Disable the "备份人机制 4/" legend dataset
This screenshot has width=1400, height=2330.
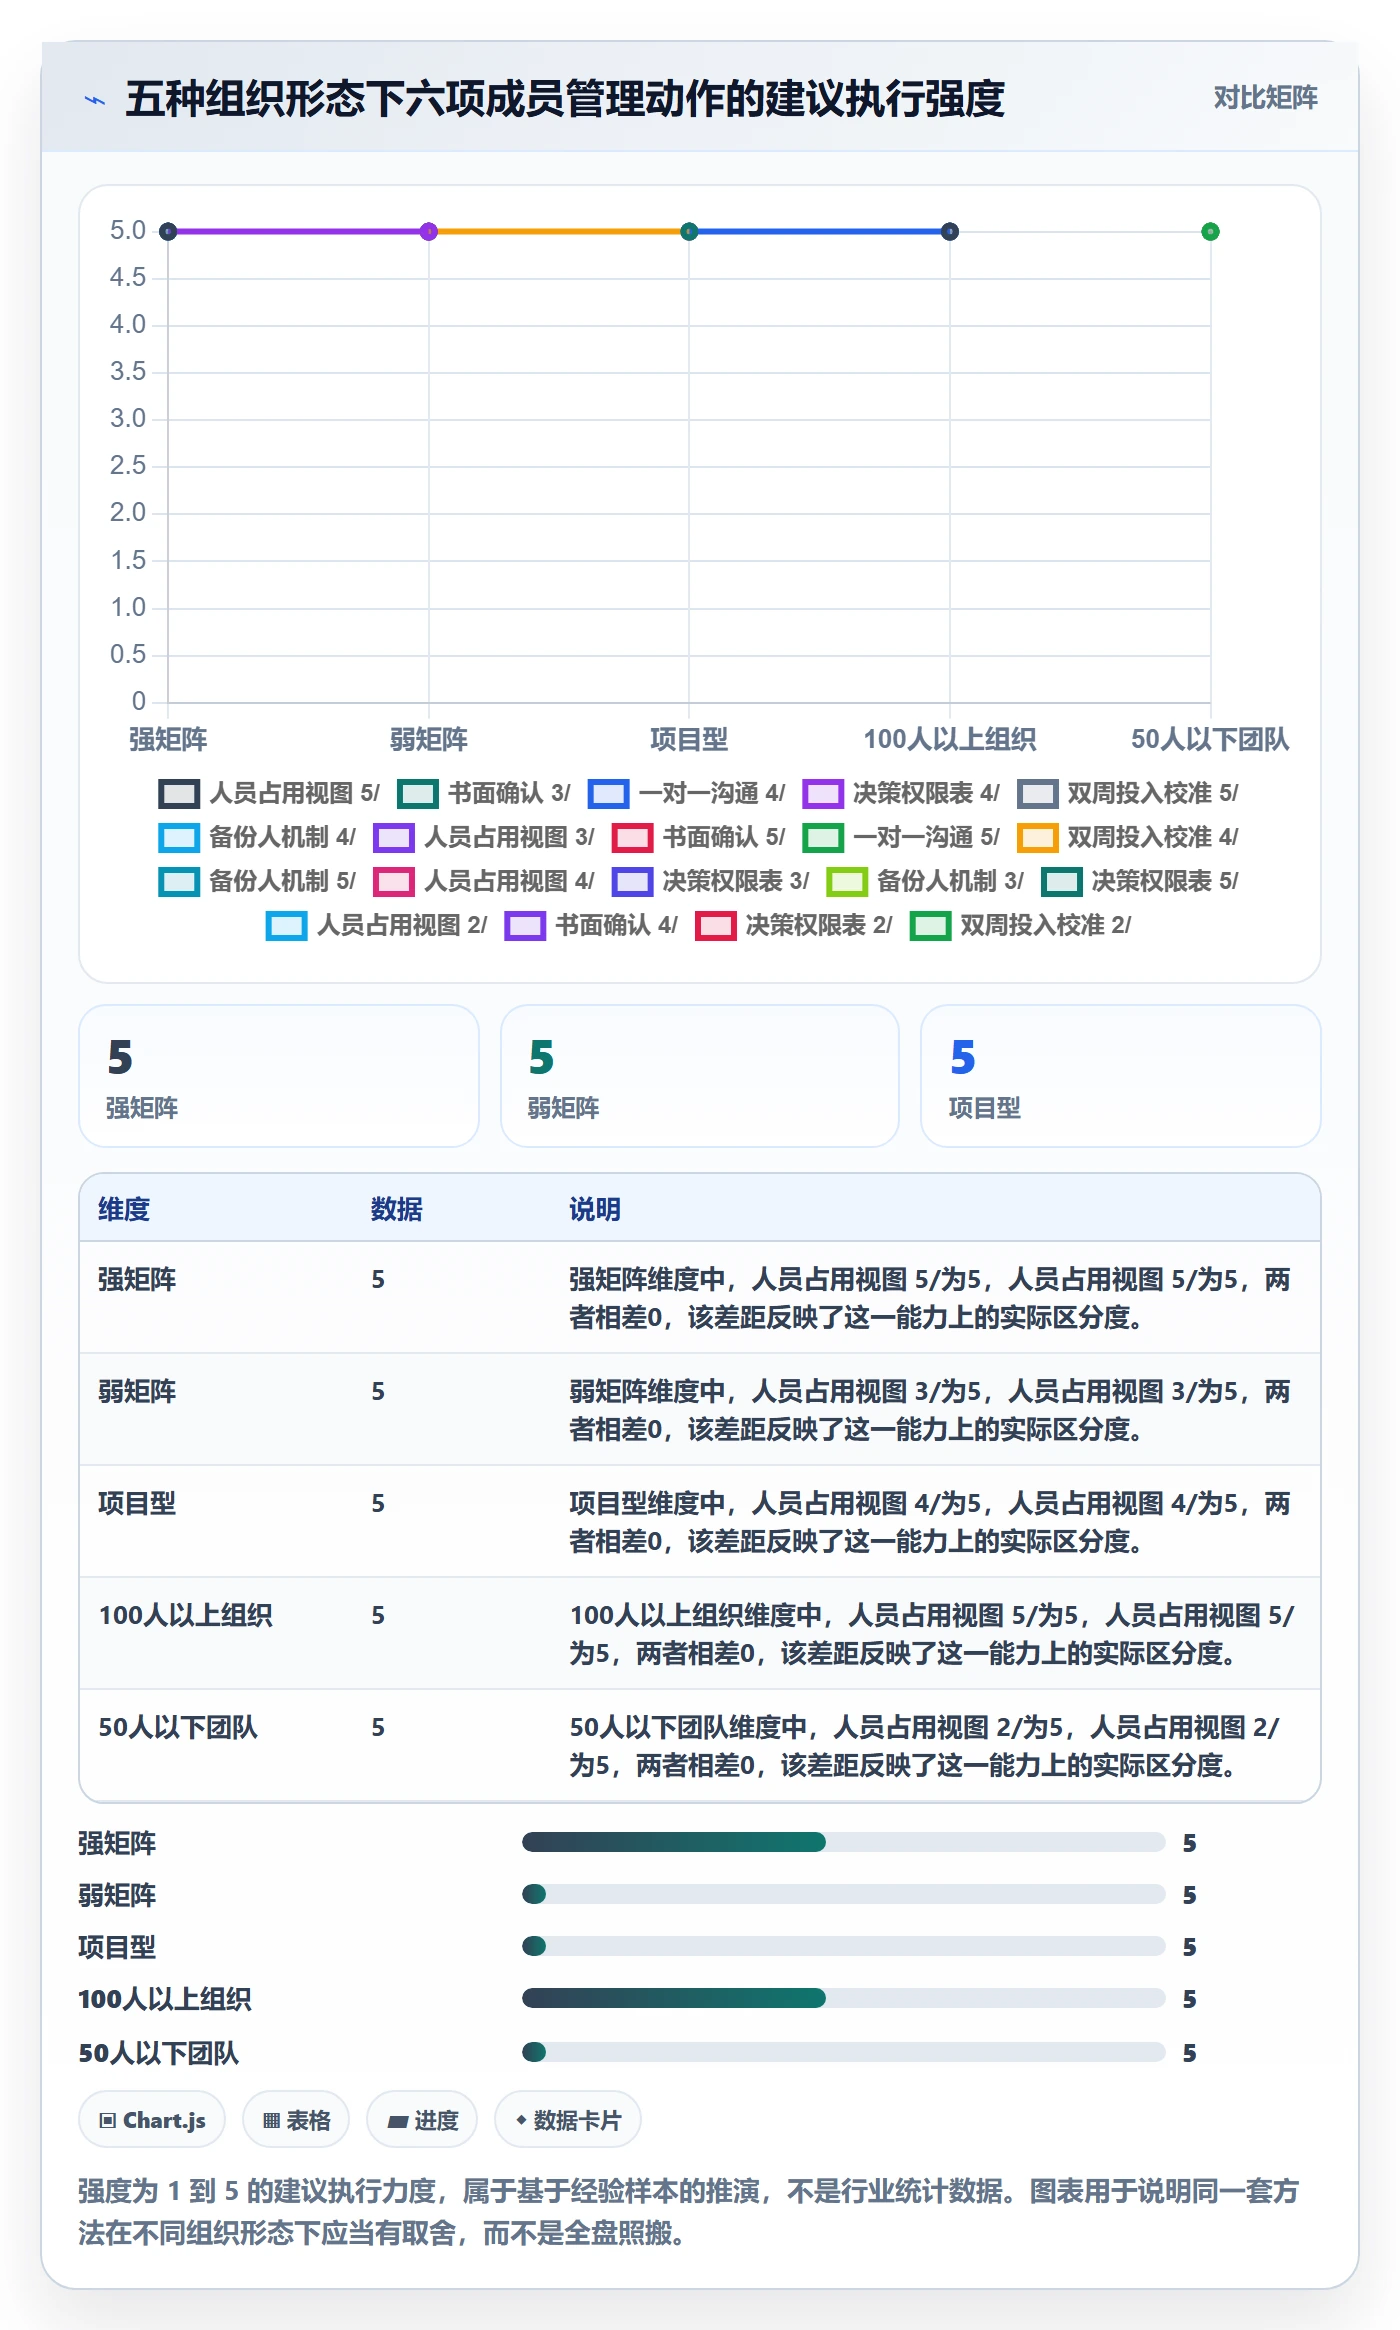tap(257, 838)
